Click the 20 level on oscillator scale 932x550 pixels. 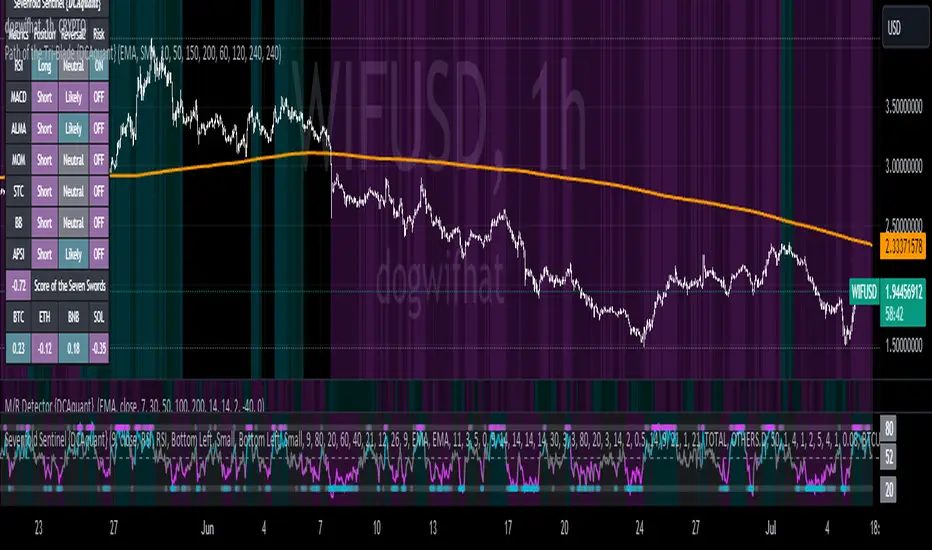tap(889, 490)
